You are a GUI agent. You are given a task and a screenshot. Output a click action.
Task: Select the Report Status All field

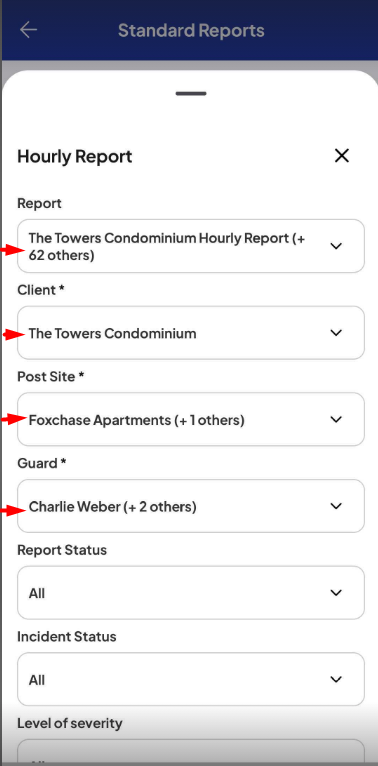191,593
